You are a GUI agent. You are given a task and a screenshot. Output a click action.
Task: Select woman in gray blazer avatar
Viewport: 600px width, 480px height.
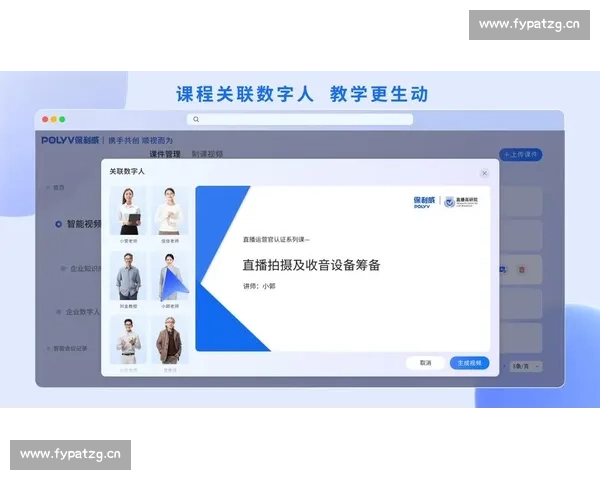click(170, 276)
